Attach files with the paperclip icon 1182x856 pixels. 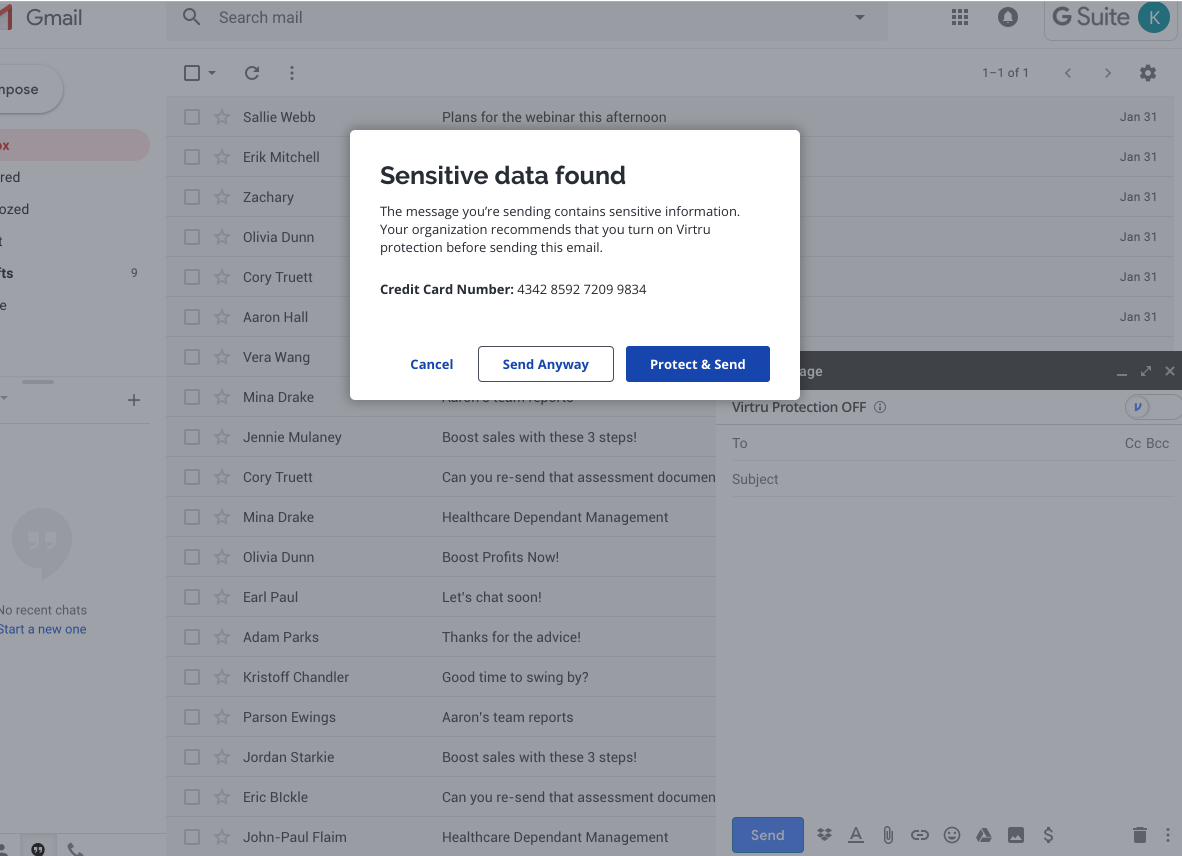[888, 835]
